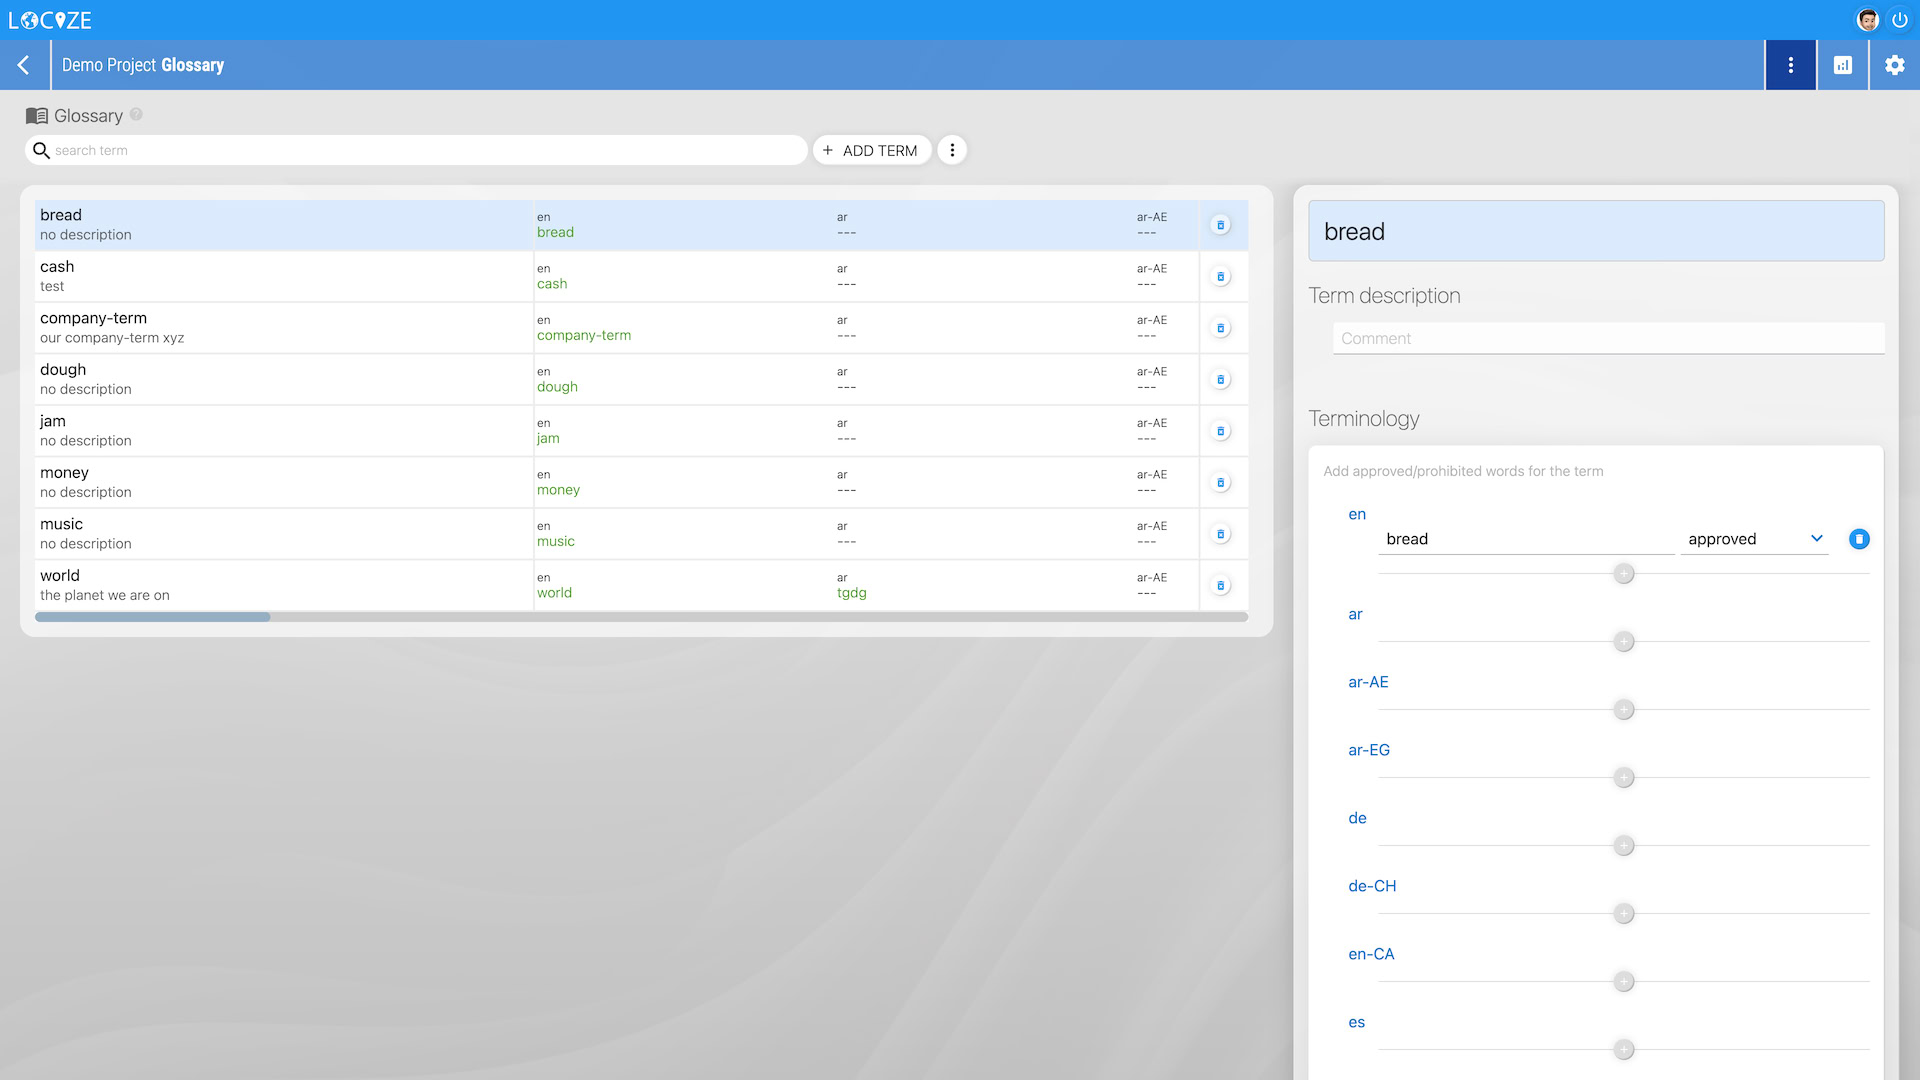The width and height of the screenshot is (1920, 1080).
Task: Delete the cash term row
Action: click(x=1220, y=276)
